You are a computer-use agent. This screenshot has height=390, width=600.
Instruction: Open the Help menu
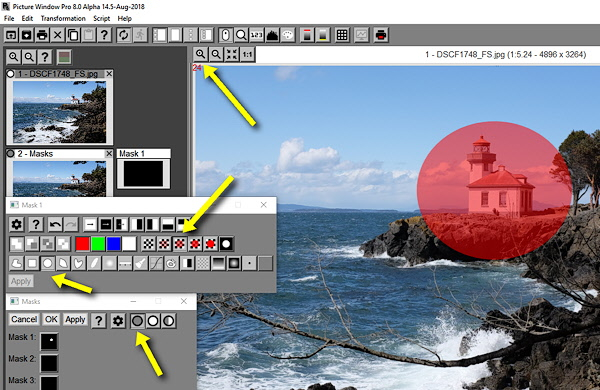[124, 18]
